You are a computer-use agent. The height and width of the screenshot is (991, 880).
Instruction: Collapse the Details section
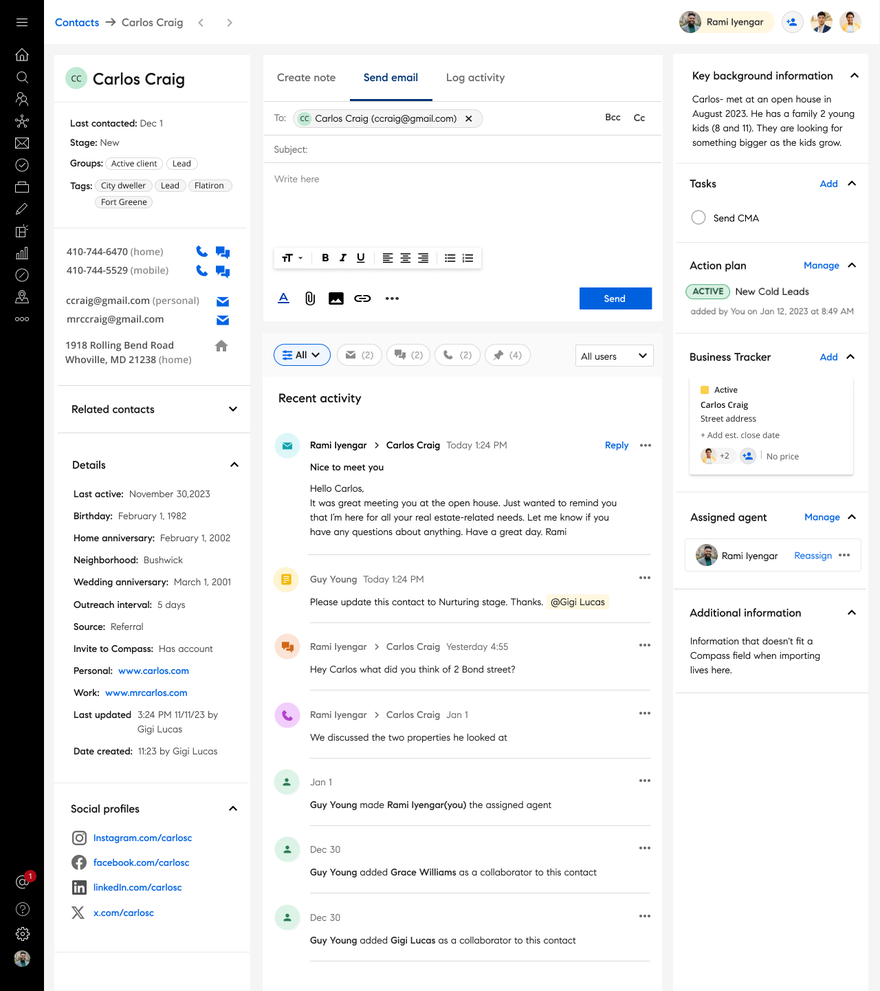click(x=234, y=465)
